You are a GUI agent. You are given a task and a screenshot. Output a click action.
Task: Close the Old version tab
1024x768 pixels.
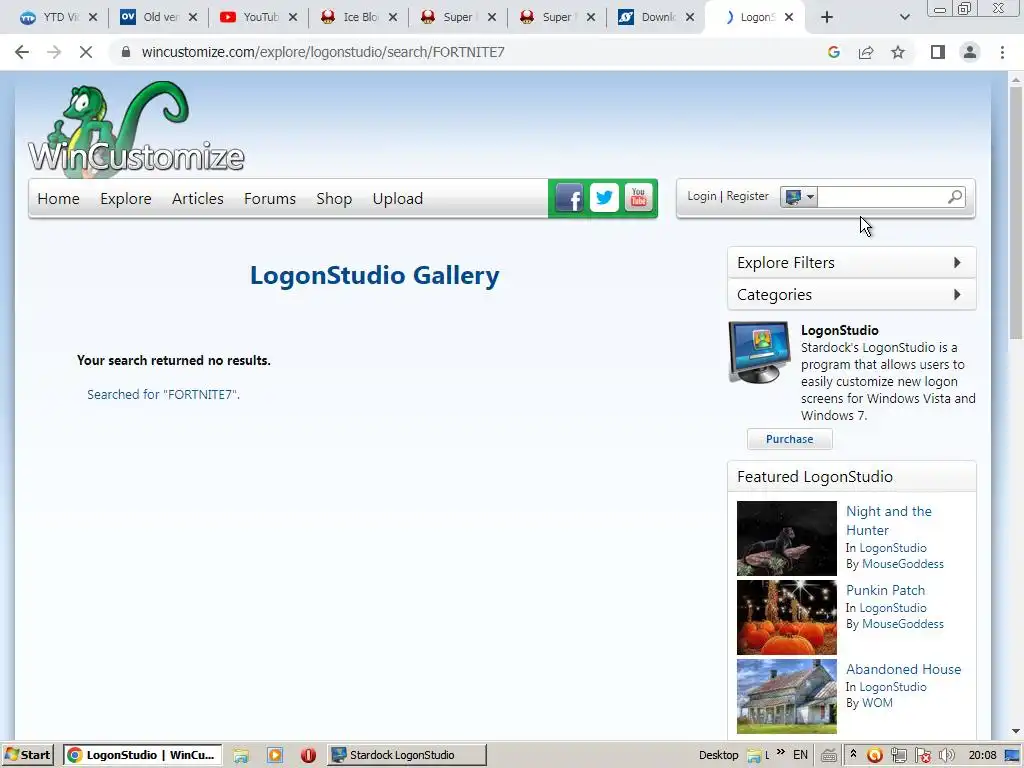coord(193,17)
